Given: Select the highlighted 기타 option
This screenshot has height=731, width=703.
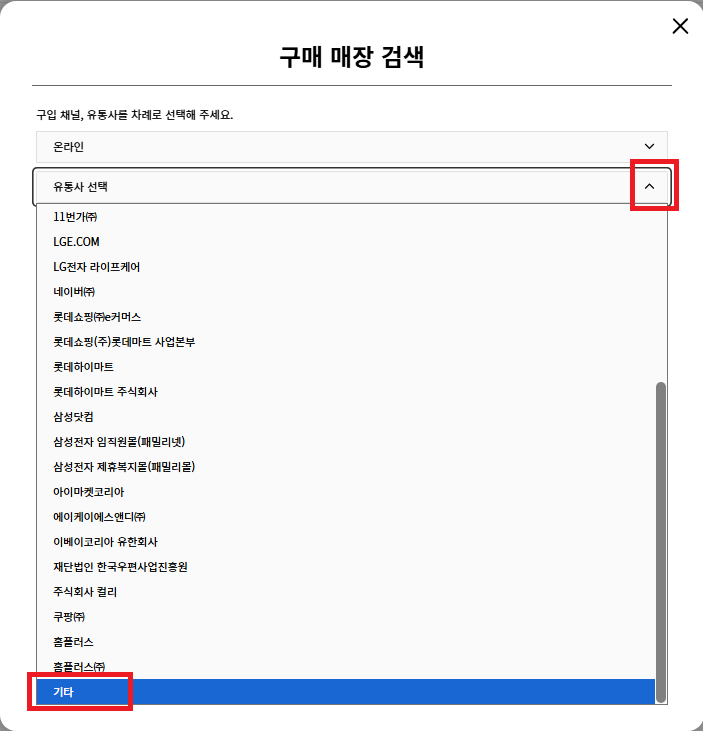Looking at the screenshot, I should pyautogui.click(x=346, y=692).
